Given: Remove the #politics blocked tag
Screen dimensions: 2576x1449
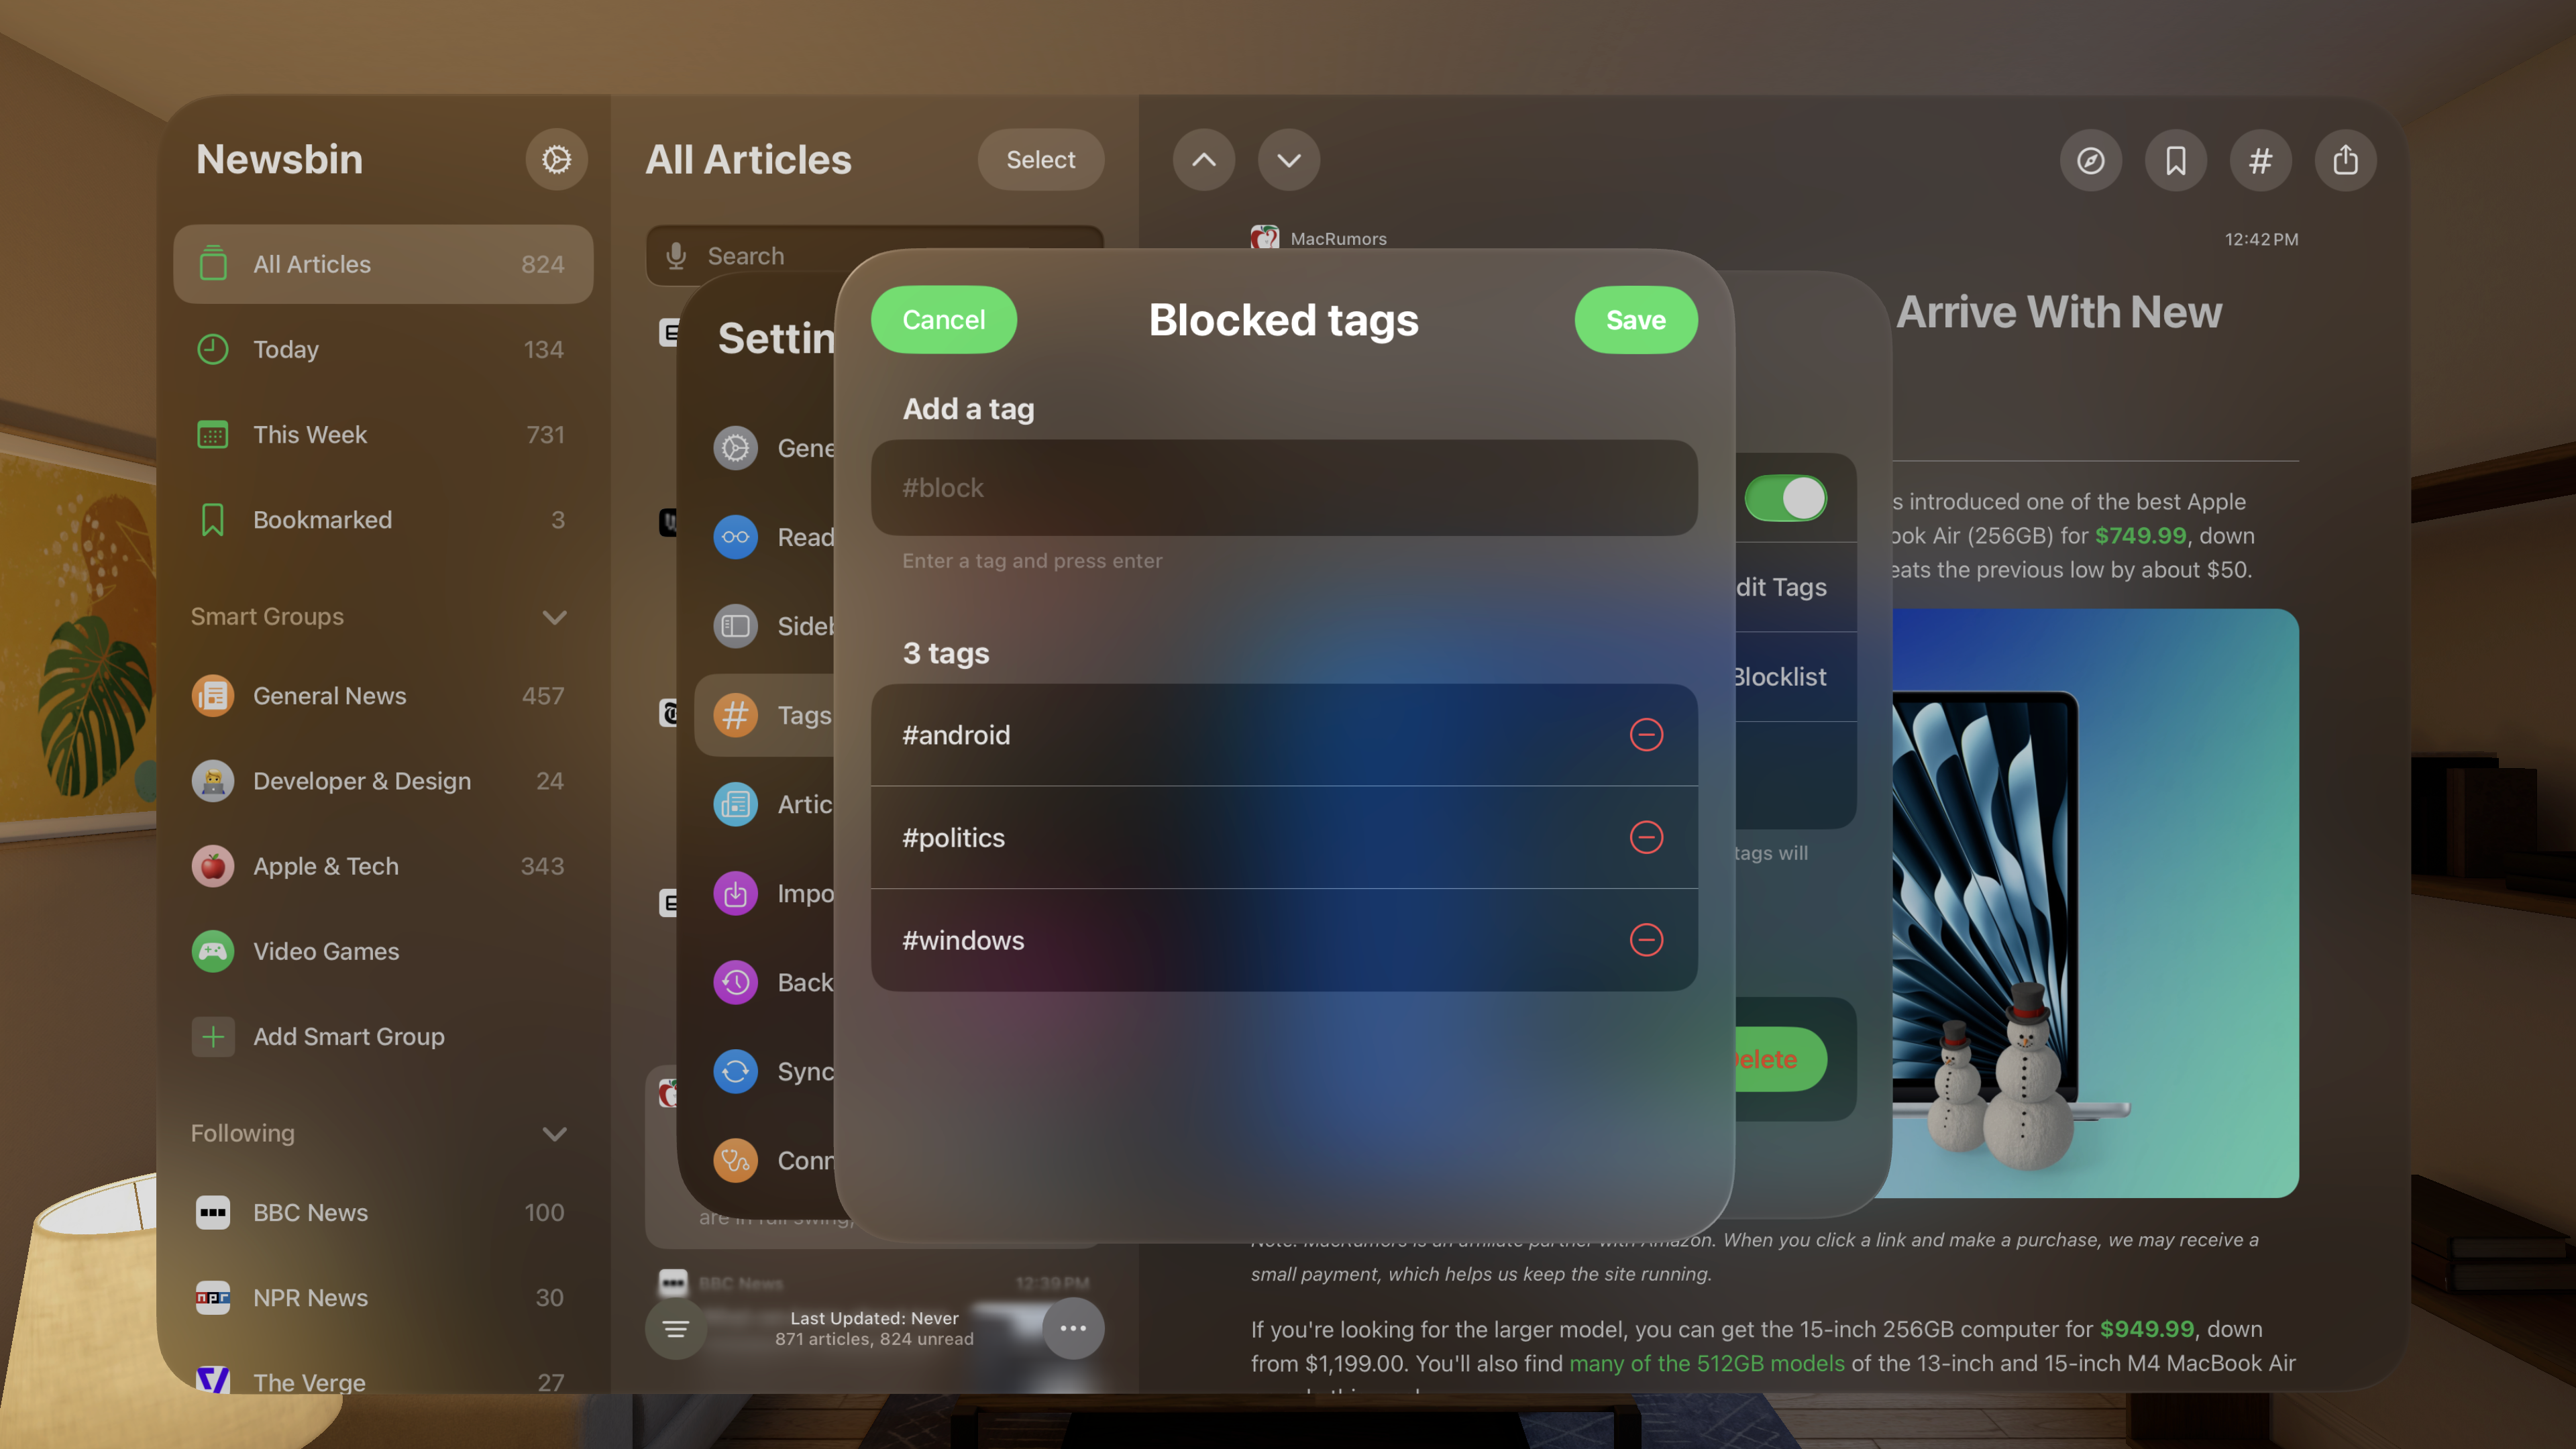Looking at the screenshot, I should (1646, 837).
